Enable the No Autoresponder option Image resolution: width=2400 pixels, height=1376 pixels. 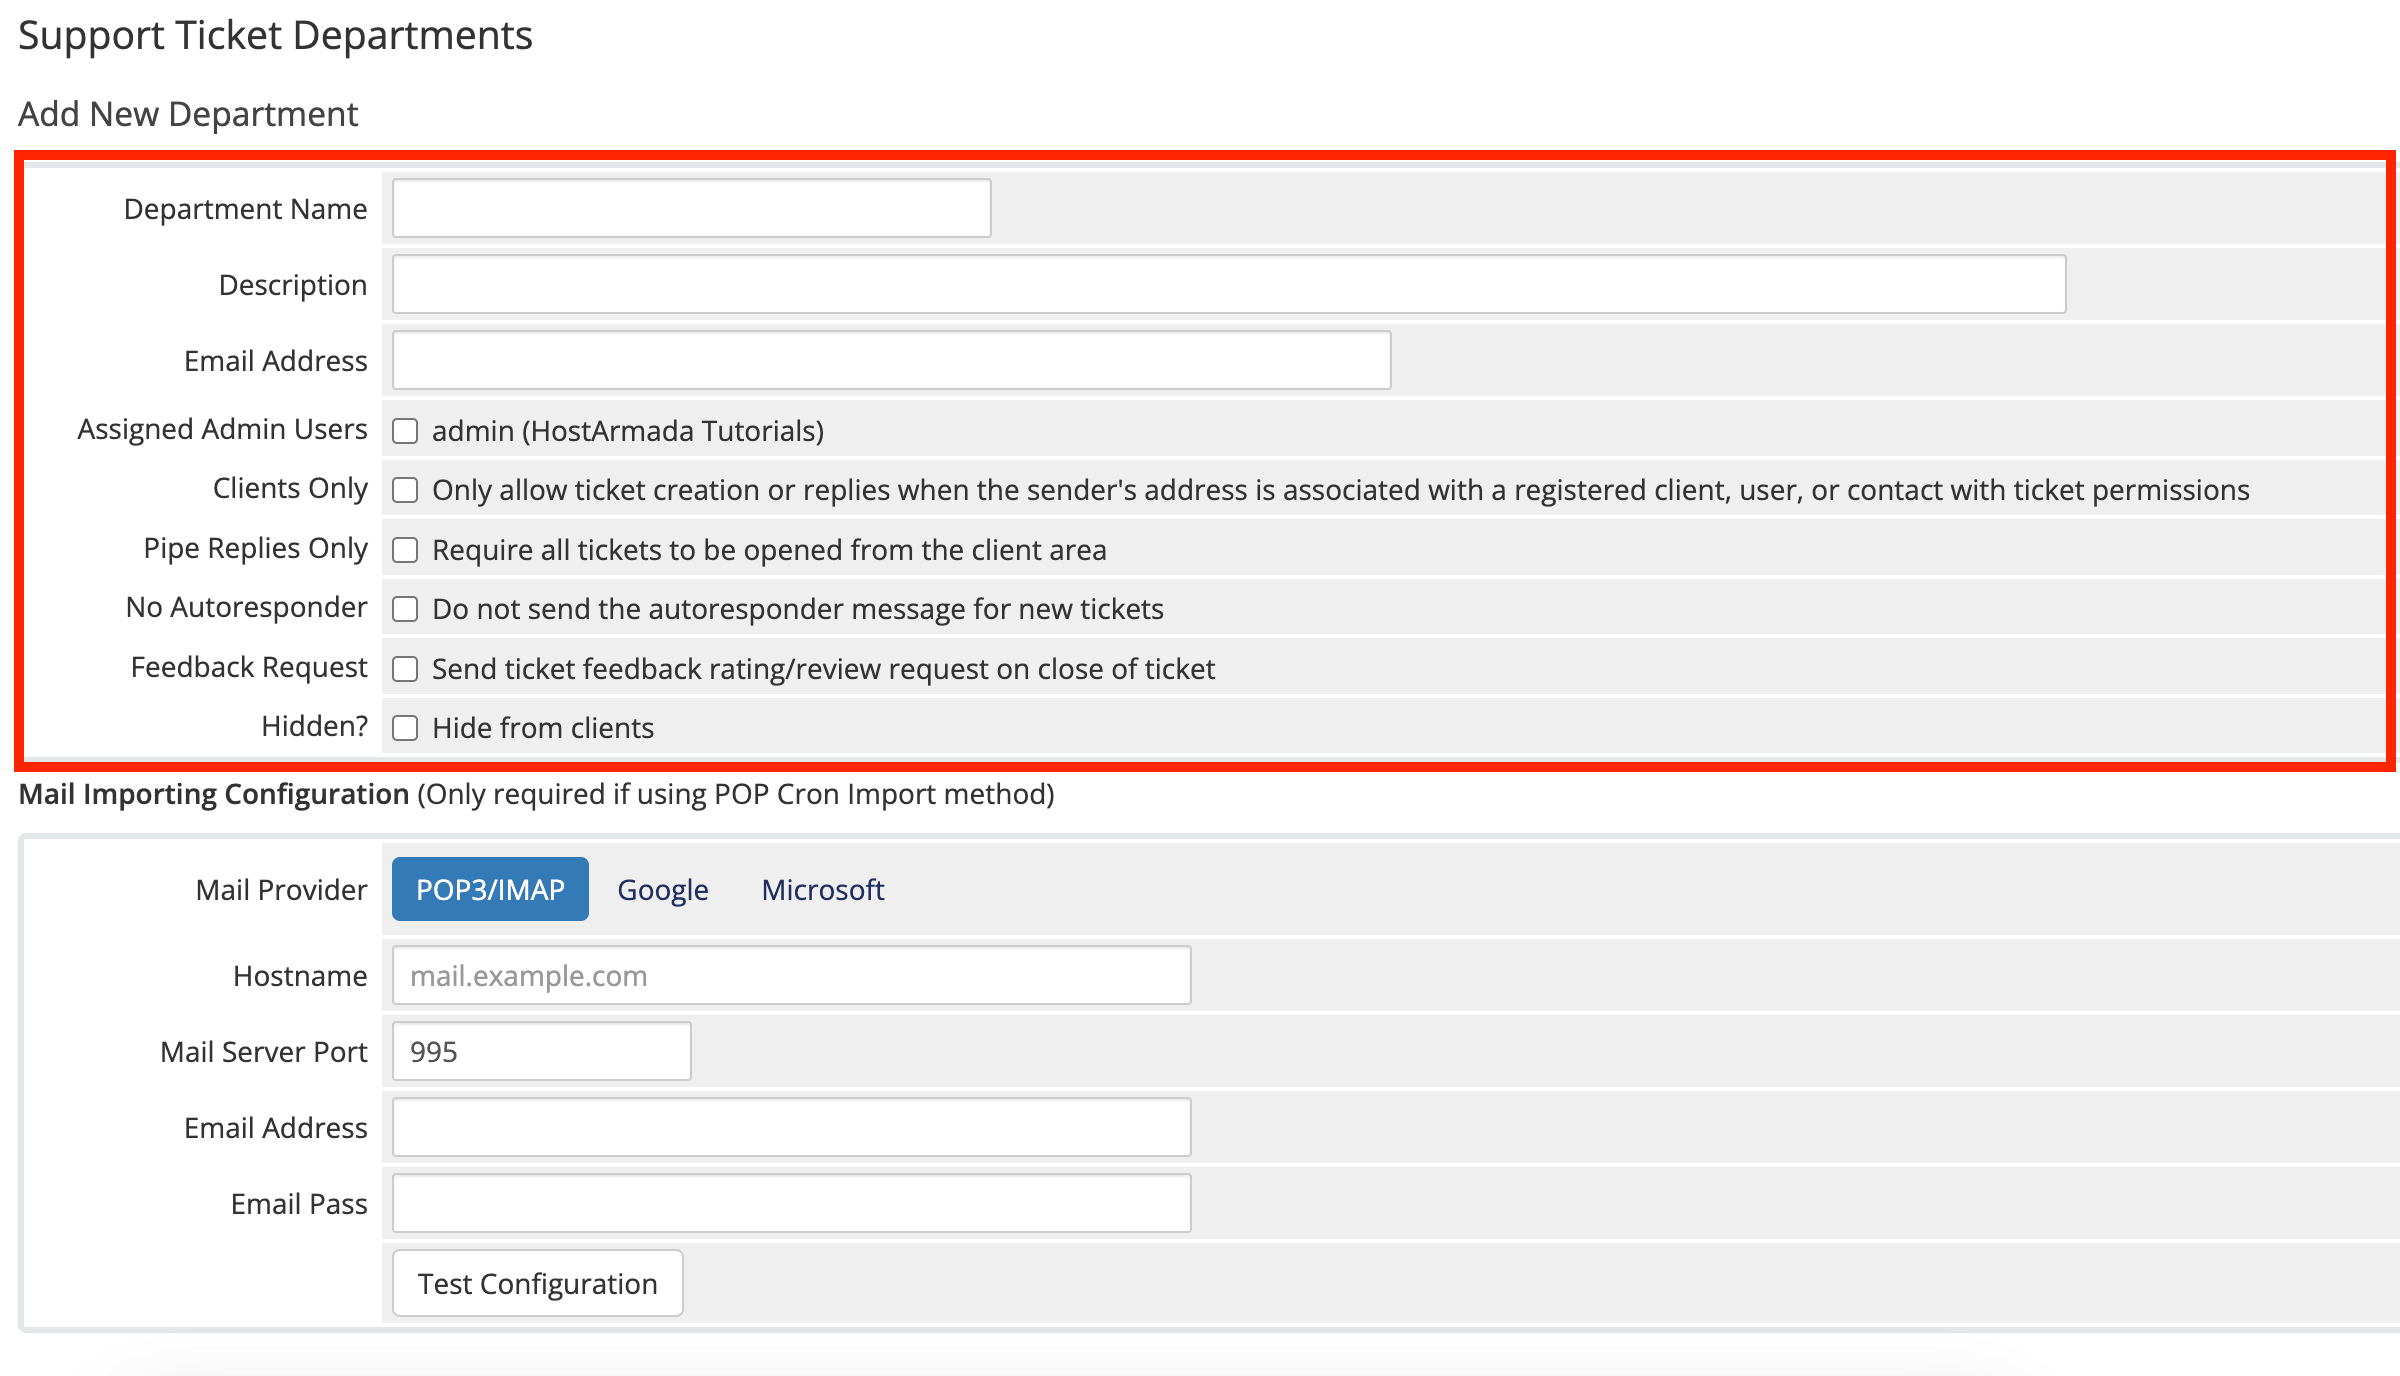coord(405,609)
